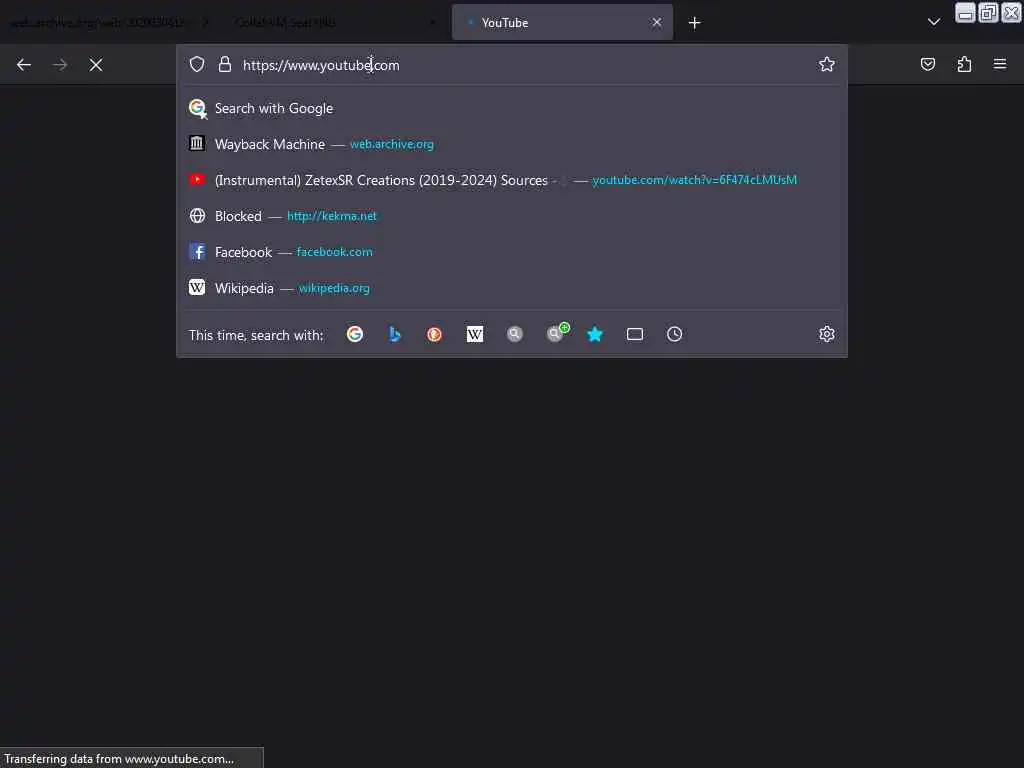Screen dimensions: 1024x768
Task: Open the Wikipedia suggestion
Action: 512,288
